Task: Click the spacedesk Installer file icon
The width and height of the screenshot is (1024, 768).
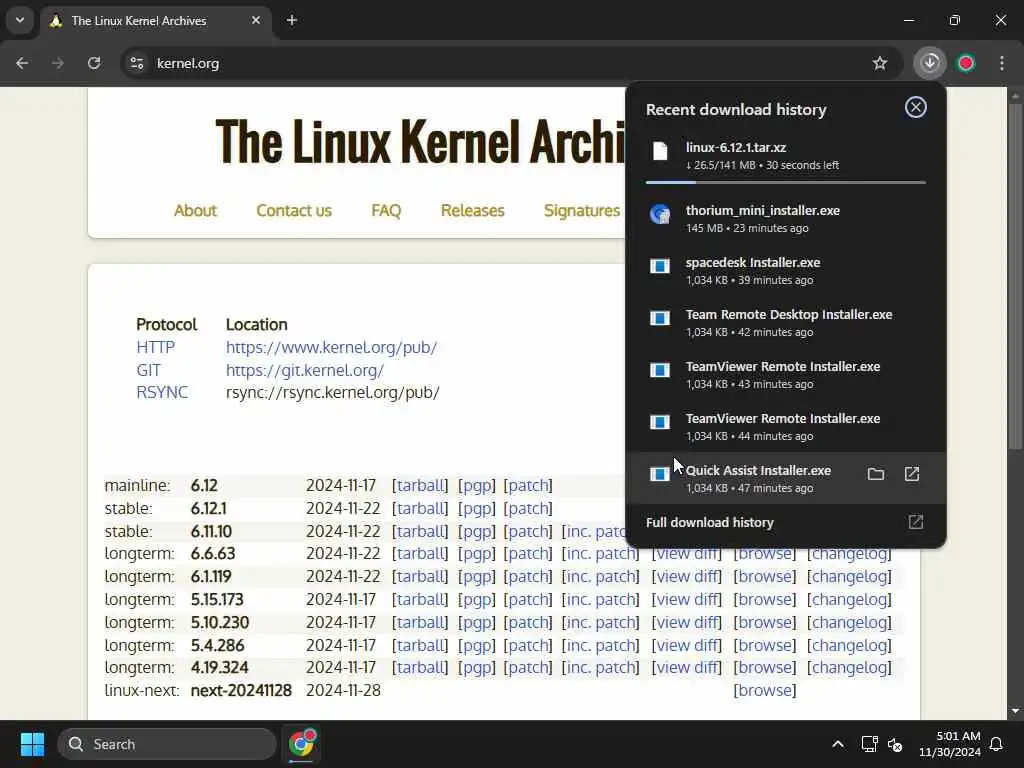Action: [x=660, y=266]
